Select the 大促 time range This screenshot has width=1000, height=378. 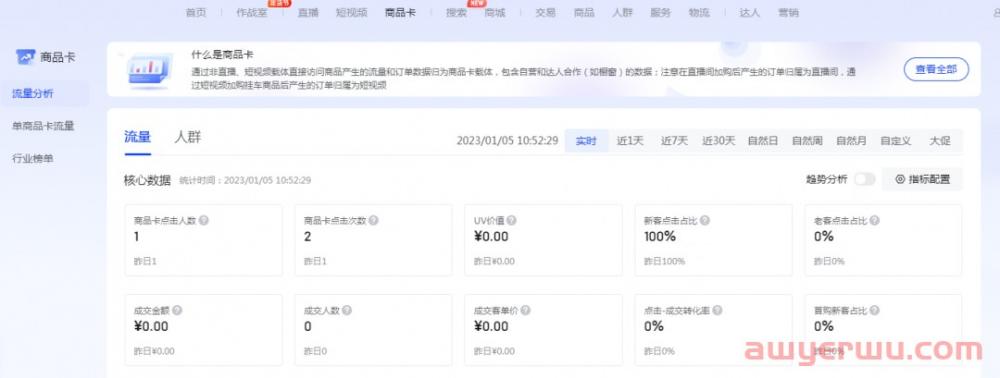click(x=939, y=141)
